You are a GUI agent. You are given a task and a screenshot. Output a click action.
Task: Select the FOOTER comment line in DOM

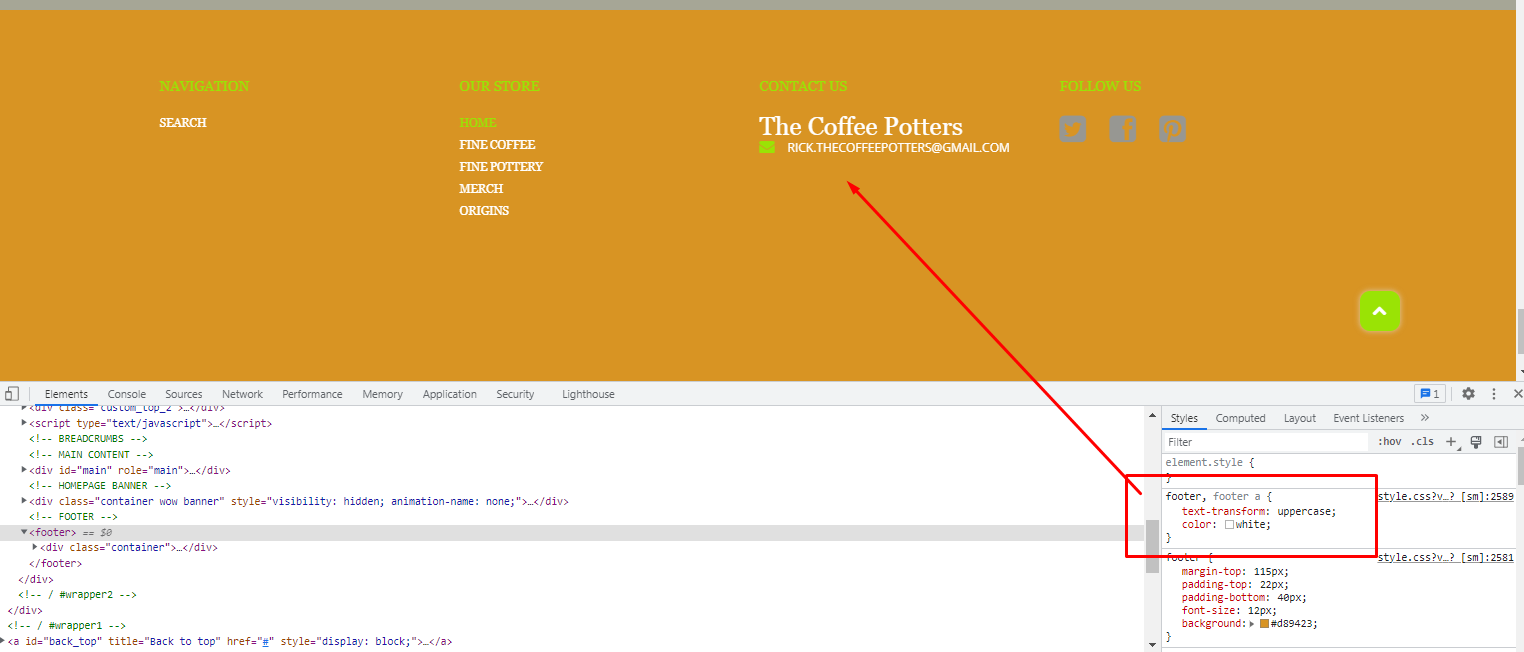click(75, 517)
